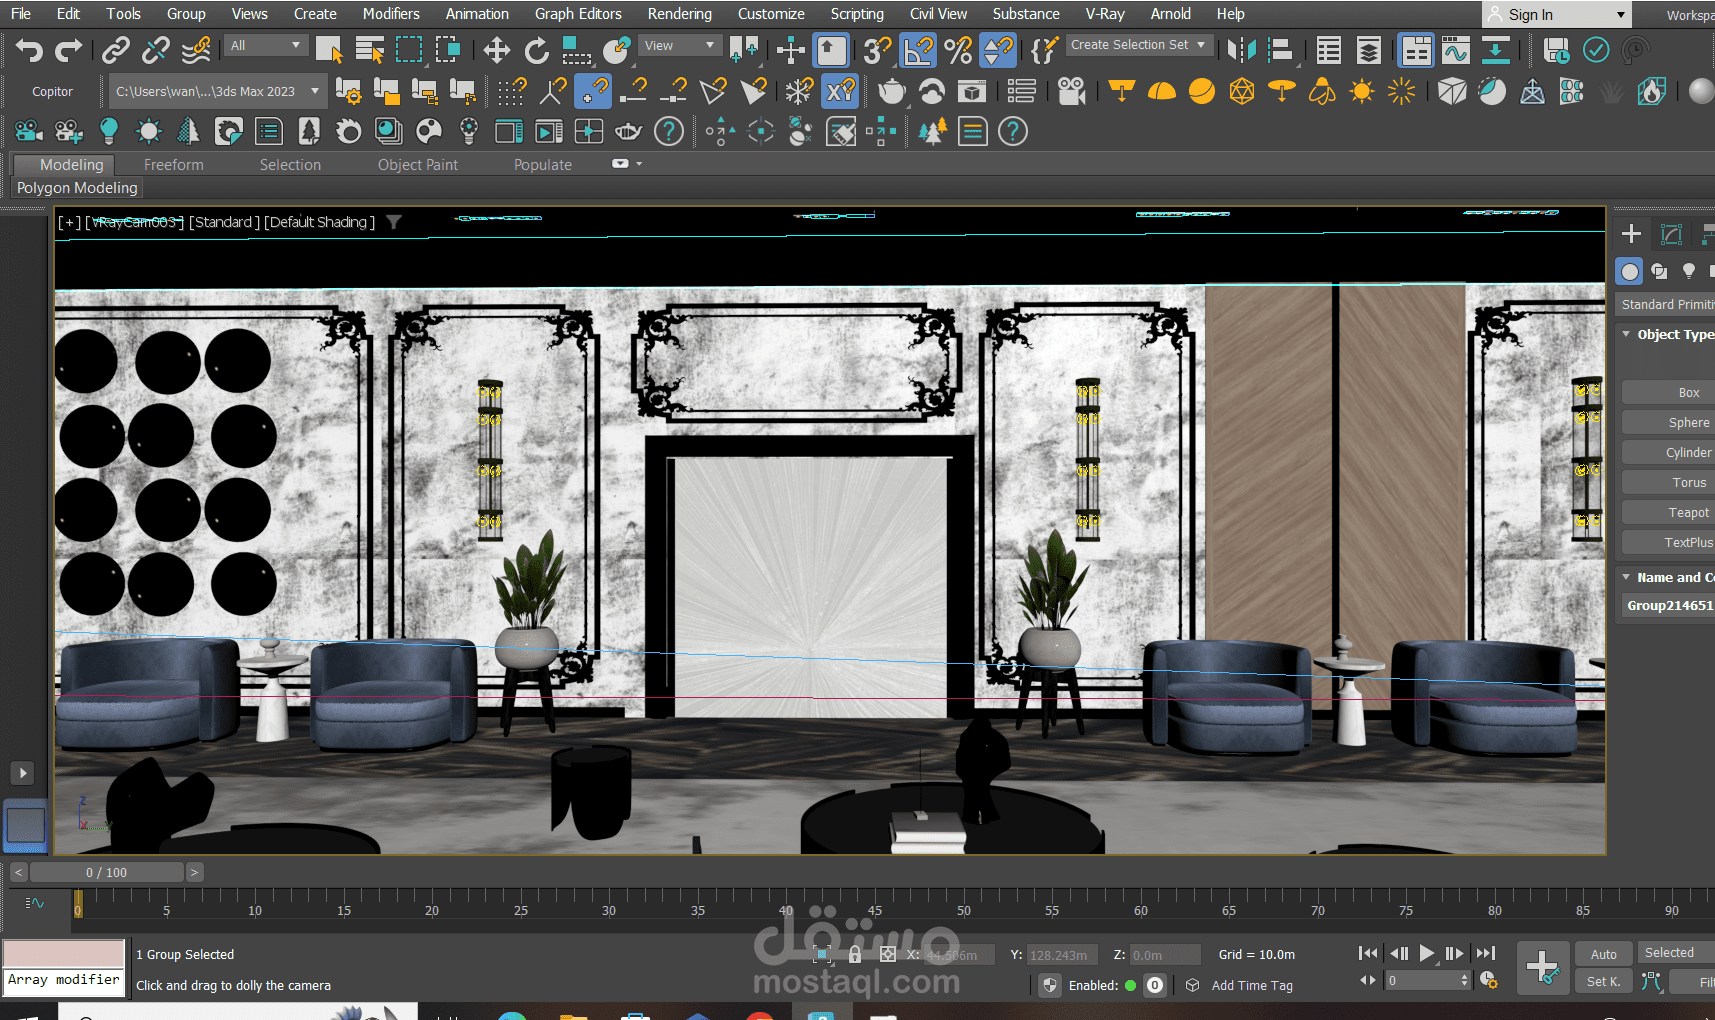Screen dimensions: 1715x1020
Task: Open the Create Selection Set dropdown
Action: tap(1139, 45)
